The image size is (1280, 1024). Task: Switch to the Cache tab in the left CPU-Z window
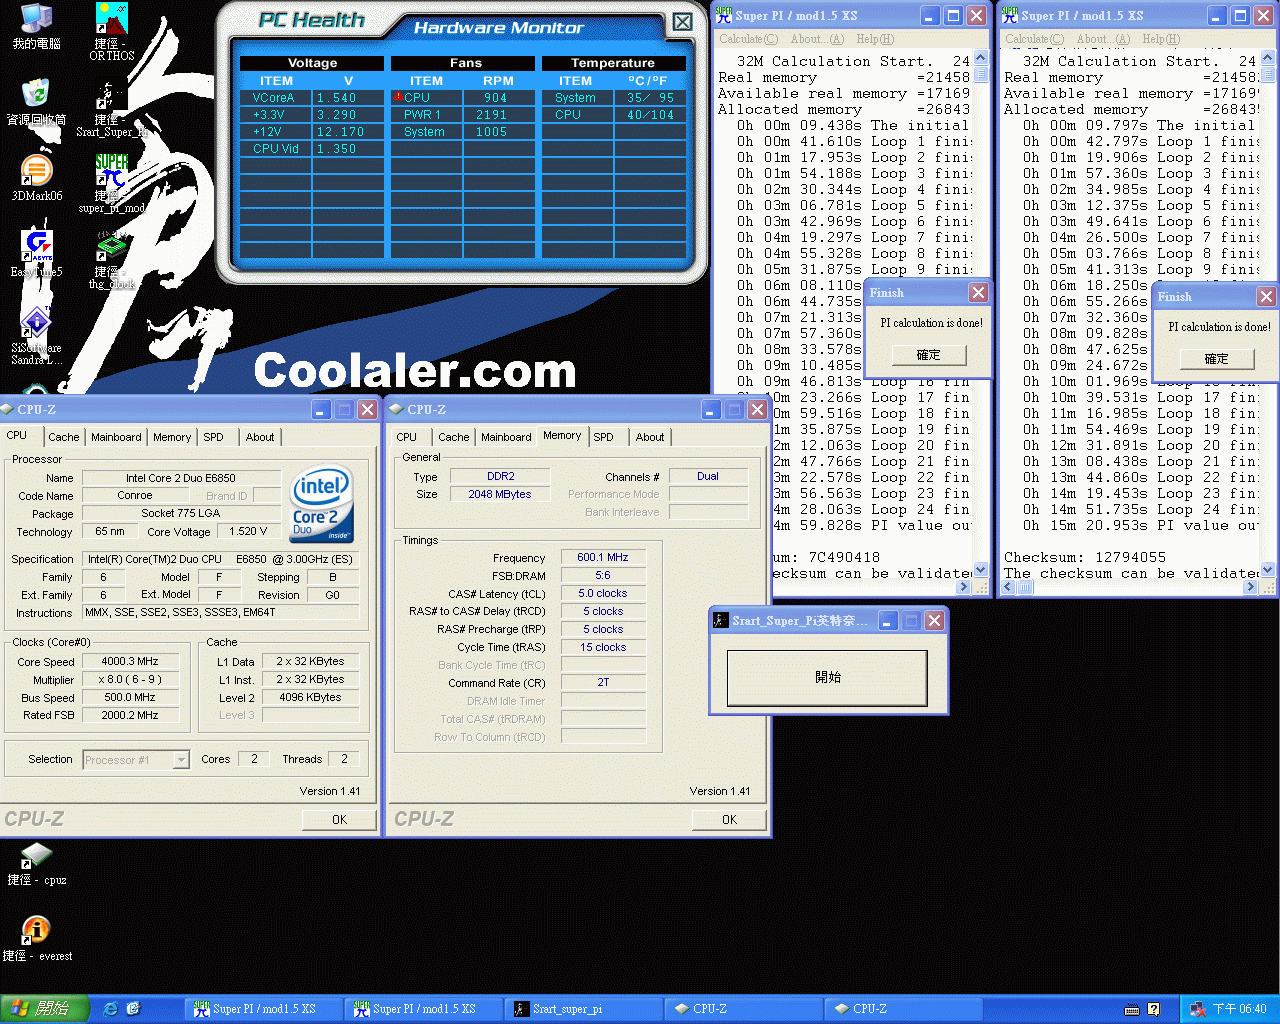63,437
